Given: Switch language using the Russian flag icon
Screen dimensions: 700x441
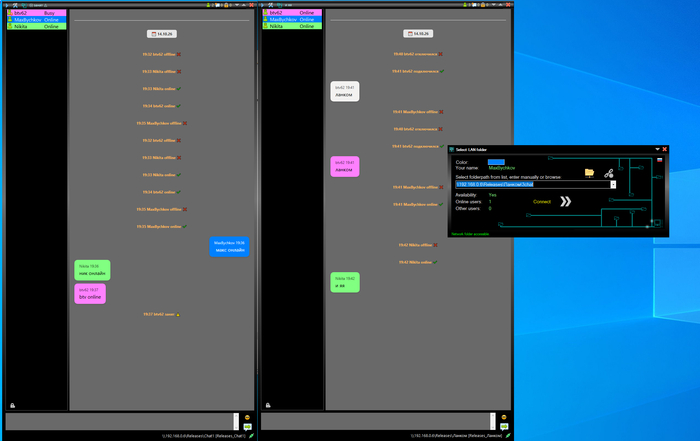Looking at the screenshot, I should 659,160.
